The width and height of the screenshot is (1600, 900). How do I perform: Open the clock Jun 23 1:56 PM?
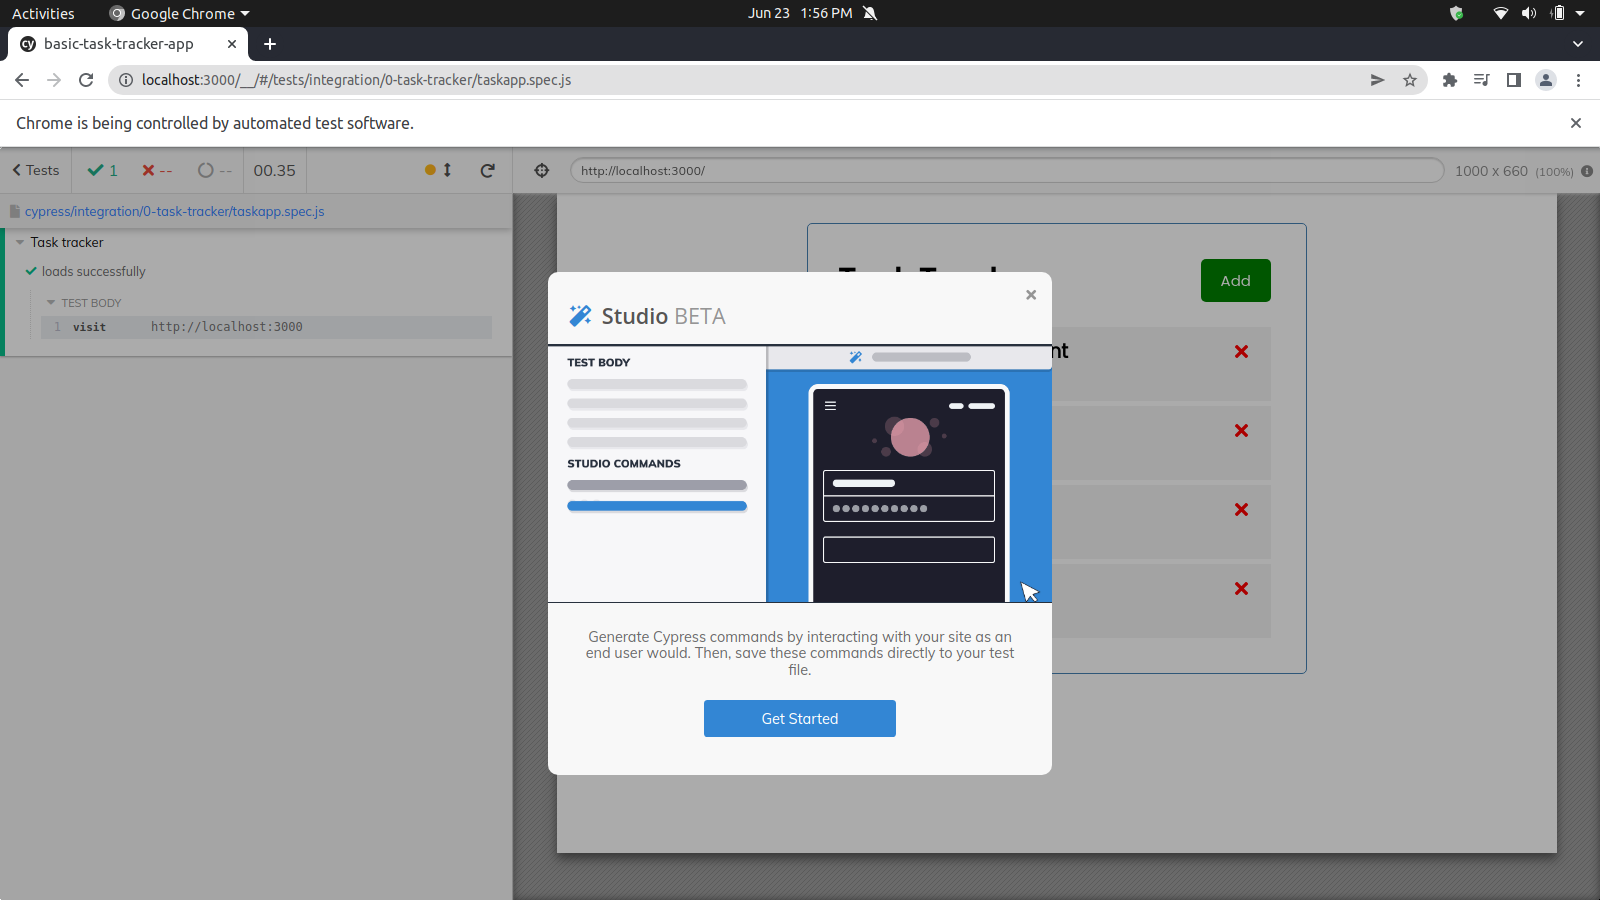pyautogui.click(x=800, y=13)
